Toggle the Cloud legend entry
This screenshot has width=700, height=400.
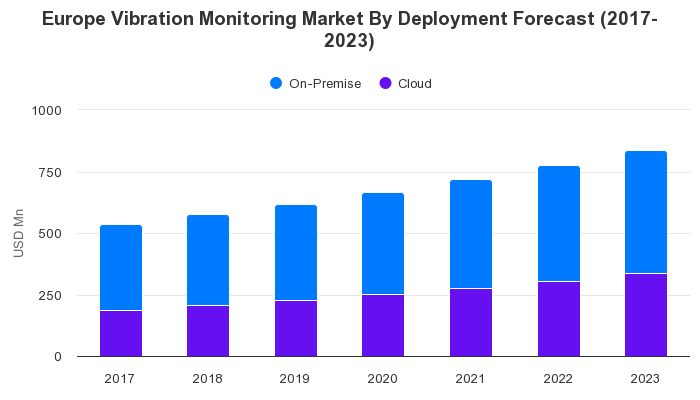click(405, 83)
